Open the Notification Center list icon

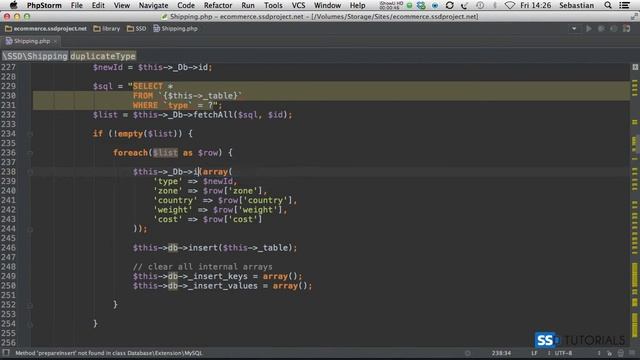[x=624, y=5]
